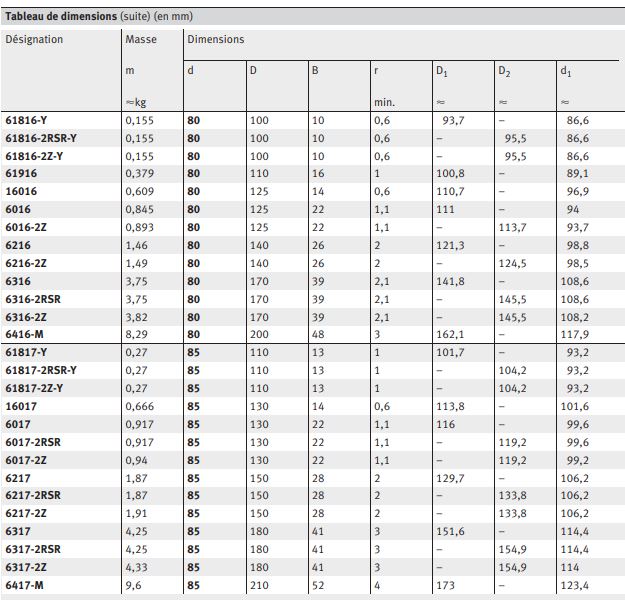Select designation 61817-2RSR-Y
Screen dimensions: 625x600
pyautogui.click(x=41, y=370)
